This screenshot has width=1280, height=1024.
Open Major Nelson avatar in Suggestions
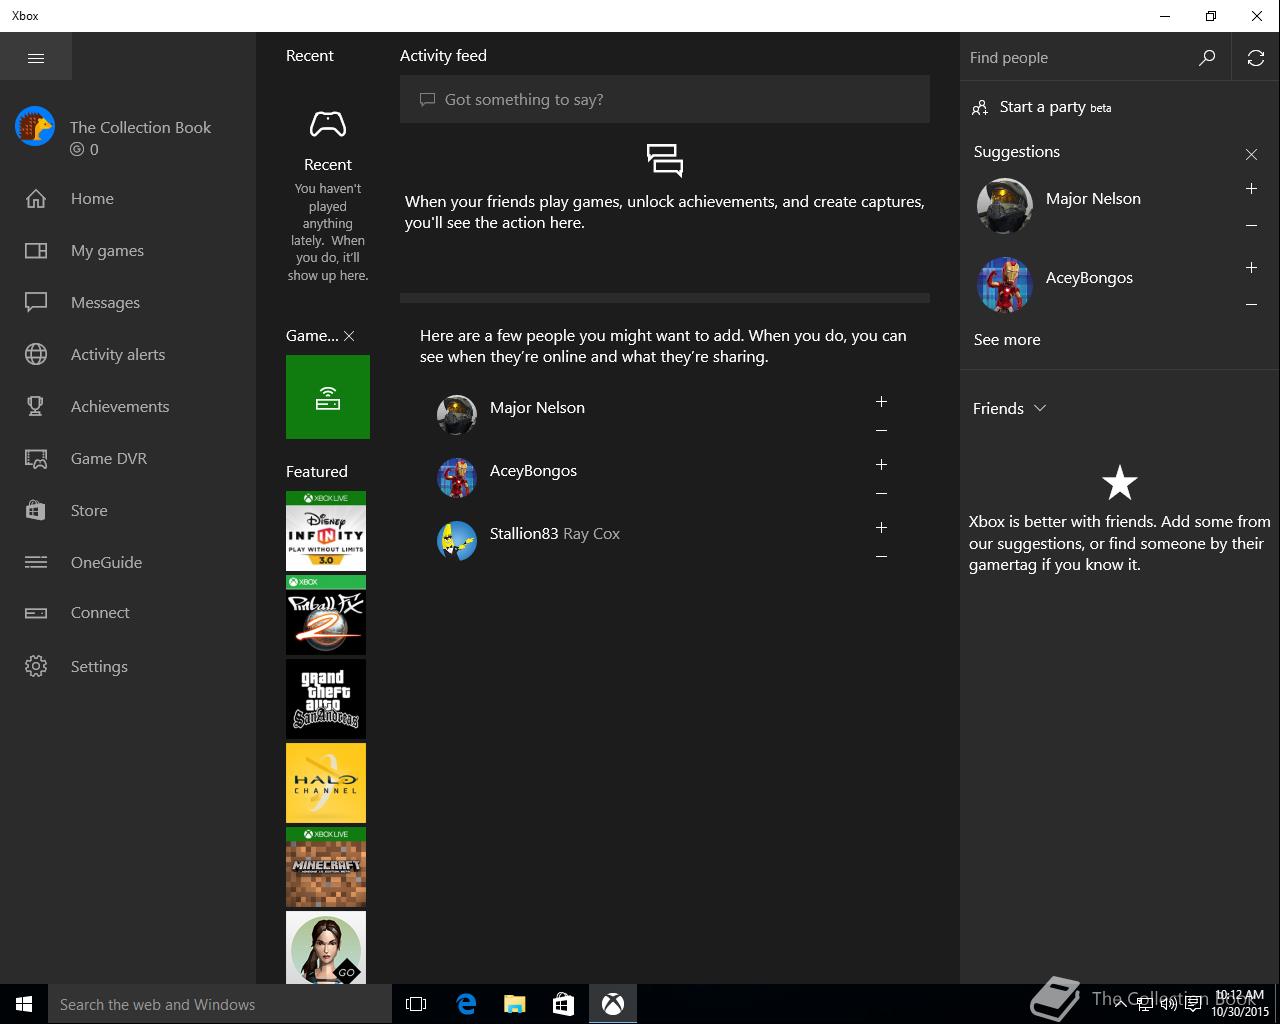pyautogui.click(x=1004, y=206)
